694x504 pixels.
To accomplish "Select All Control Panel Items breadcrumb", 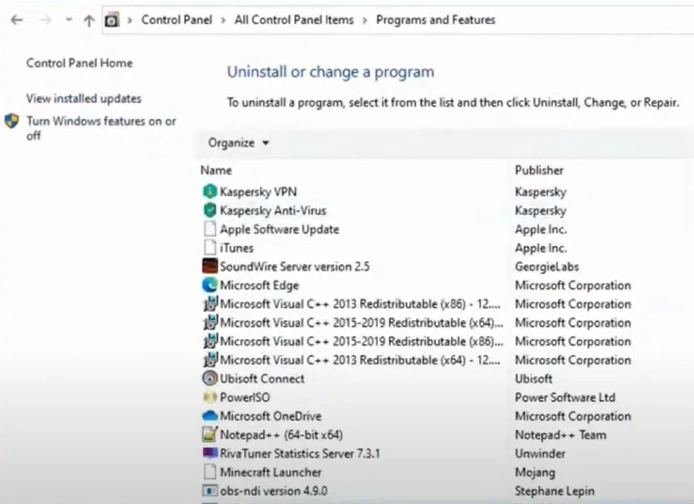I will tap(294, 20).
